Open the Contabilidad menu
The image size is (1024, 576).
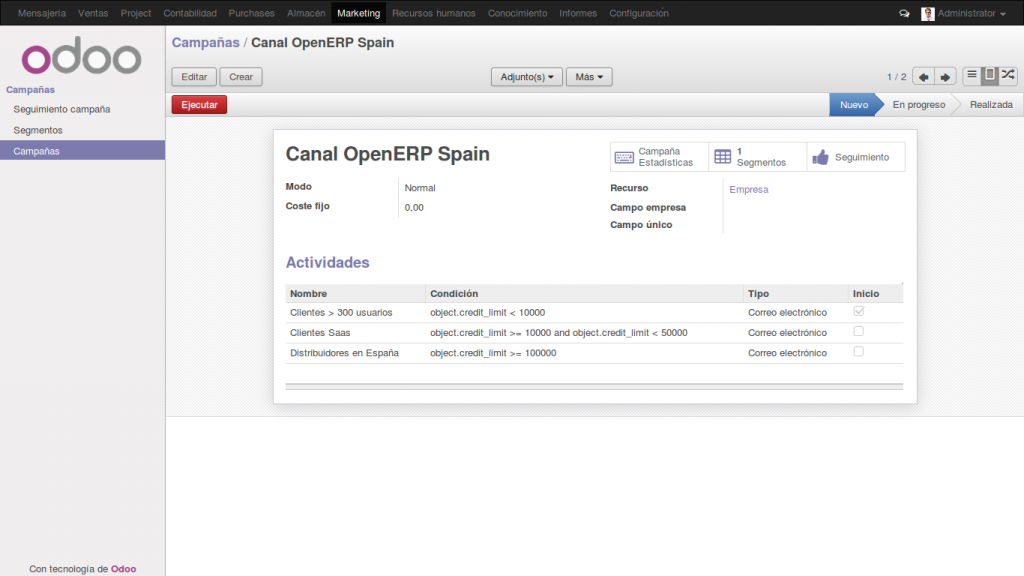pos(190,13)
